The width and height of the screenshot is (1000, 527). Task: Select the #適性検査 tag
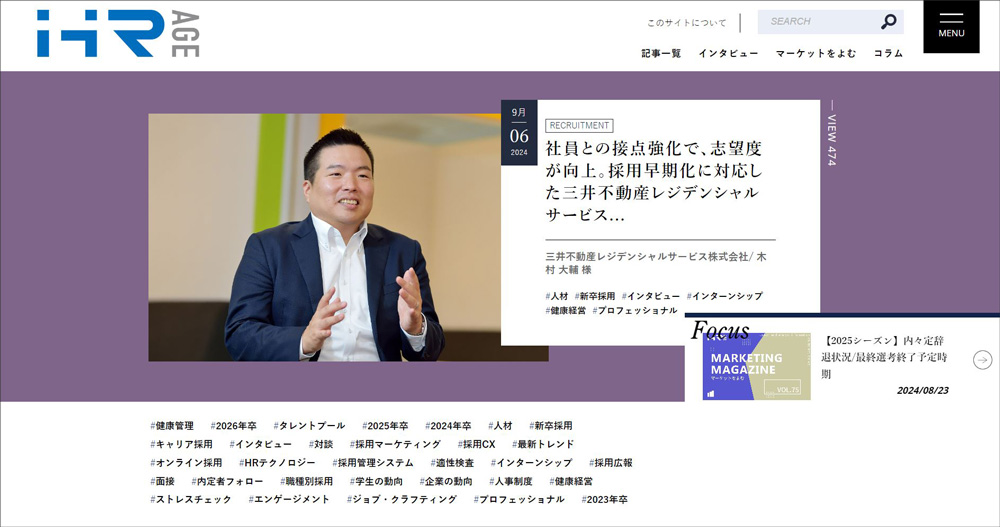[x=452, y=463]
